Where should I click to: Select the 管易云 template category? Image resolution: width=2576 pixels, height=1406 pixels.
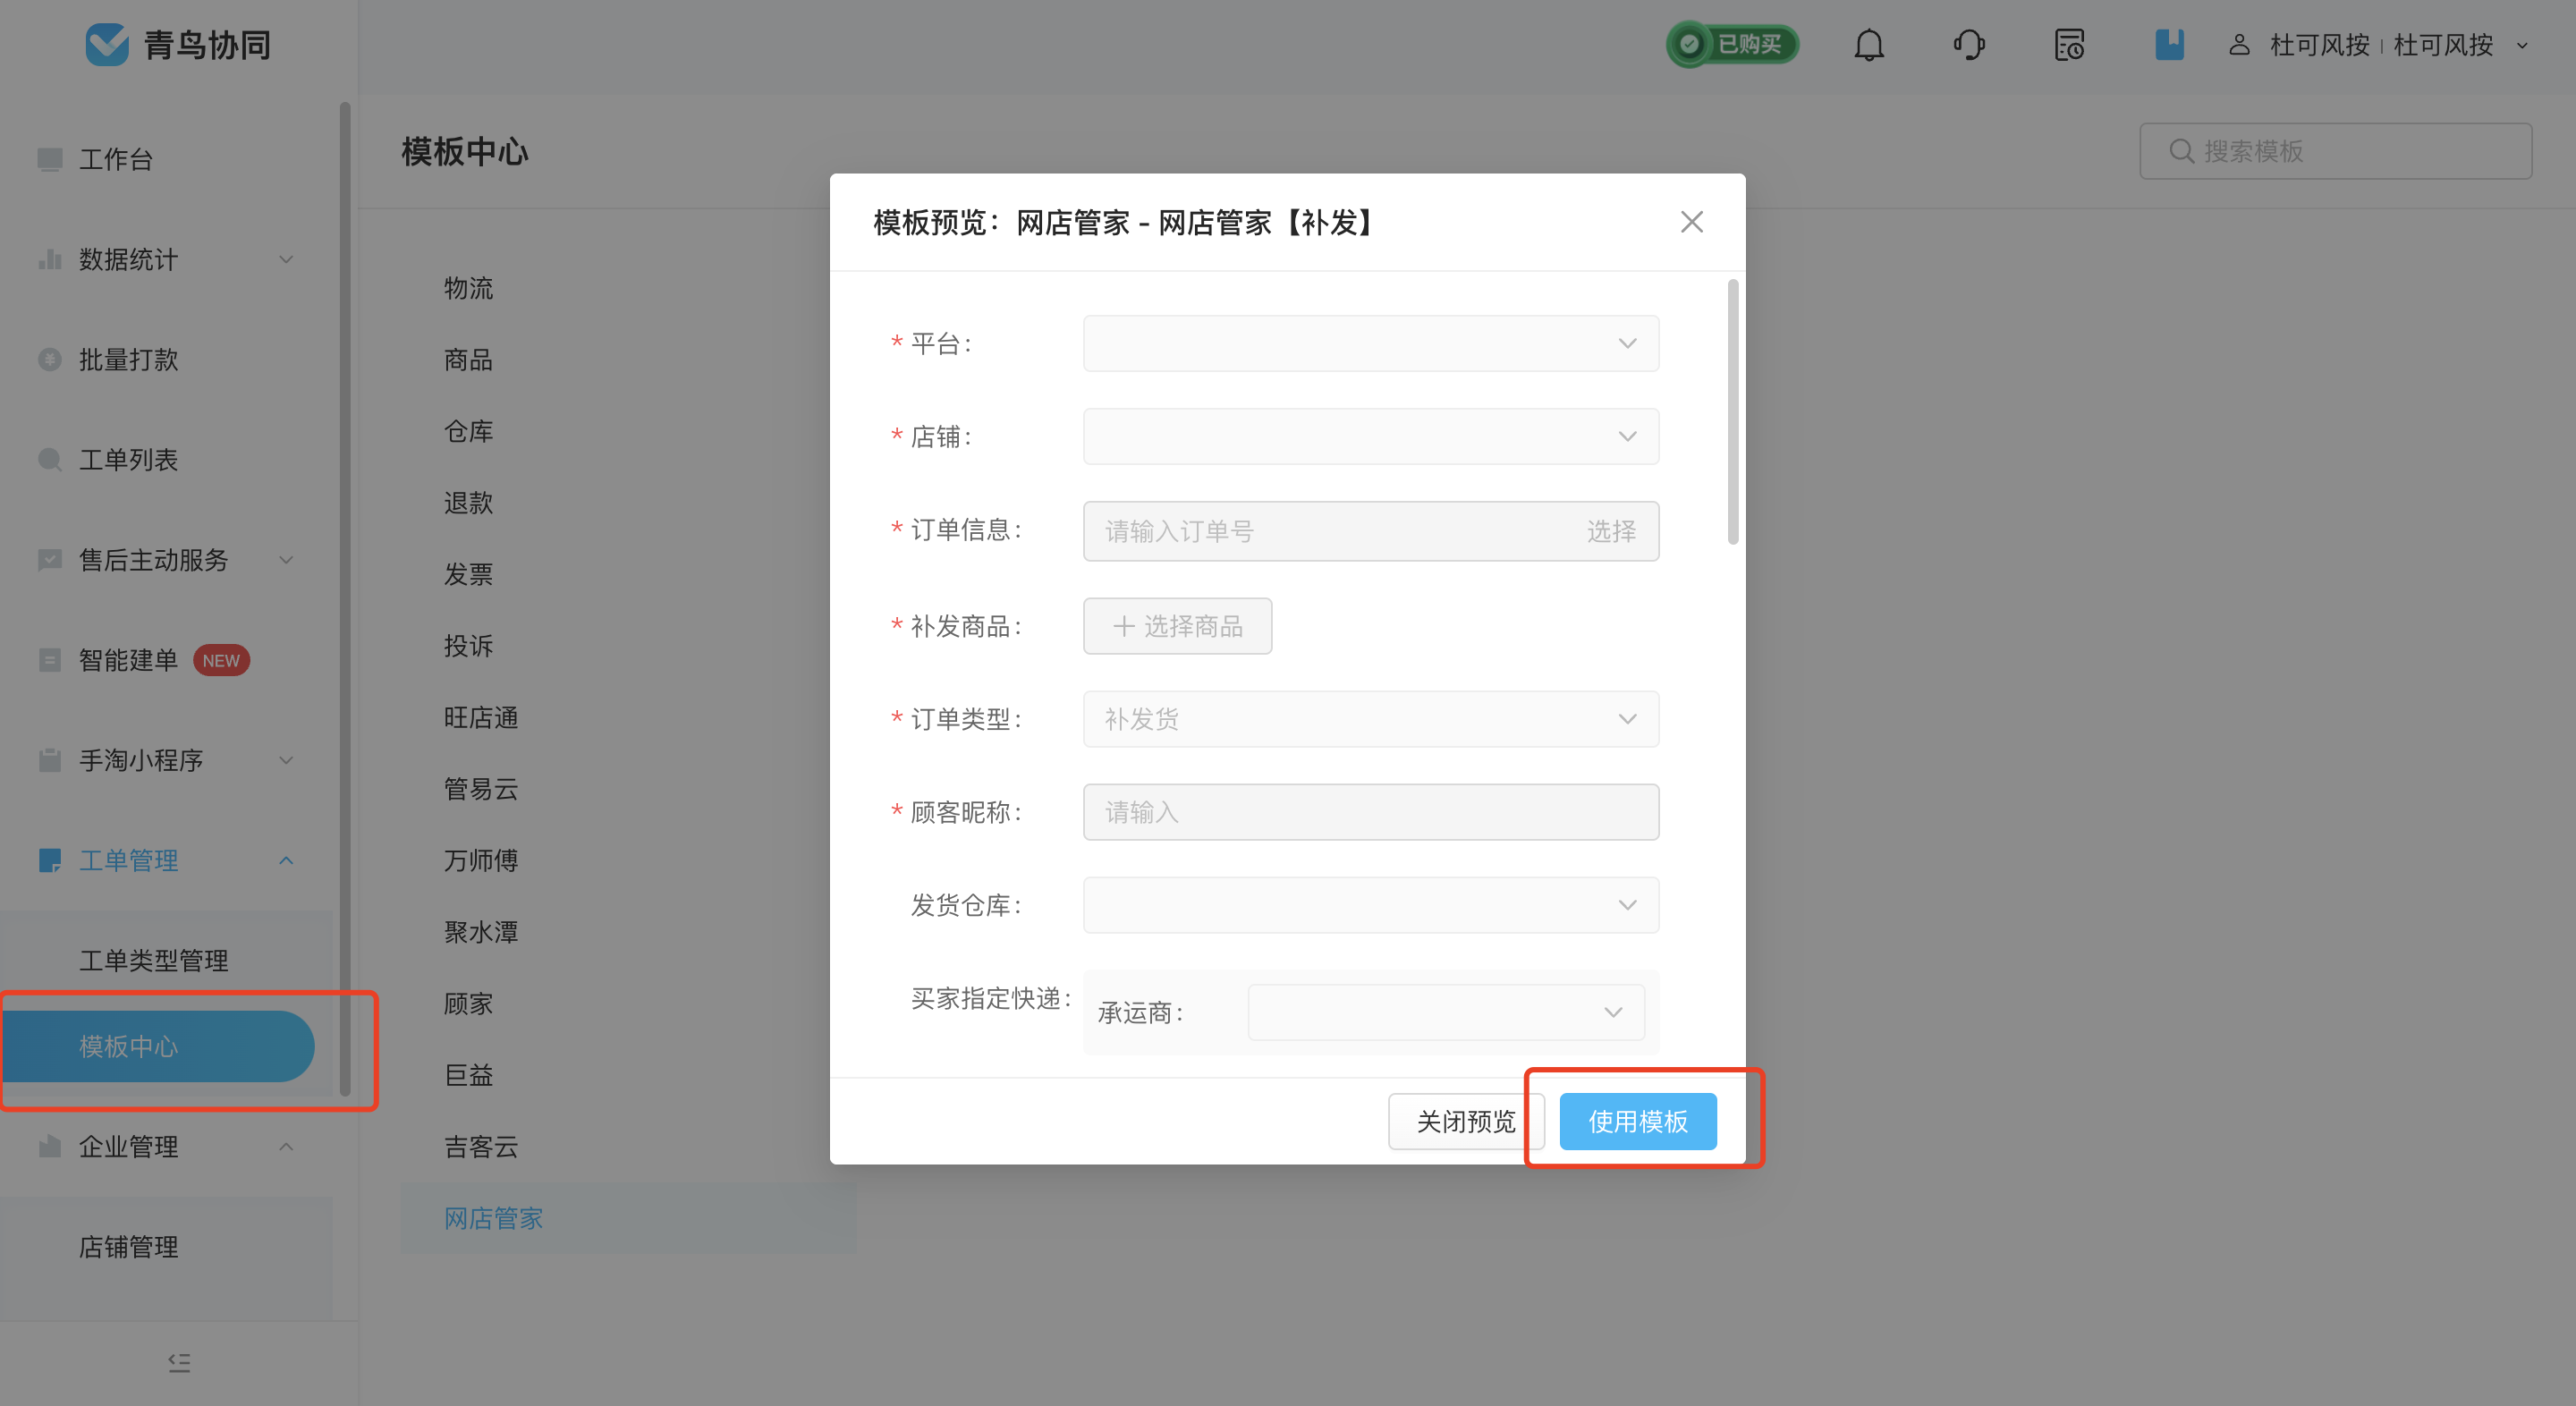click(x=481, y=788)
